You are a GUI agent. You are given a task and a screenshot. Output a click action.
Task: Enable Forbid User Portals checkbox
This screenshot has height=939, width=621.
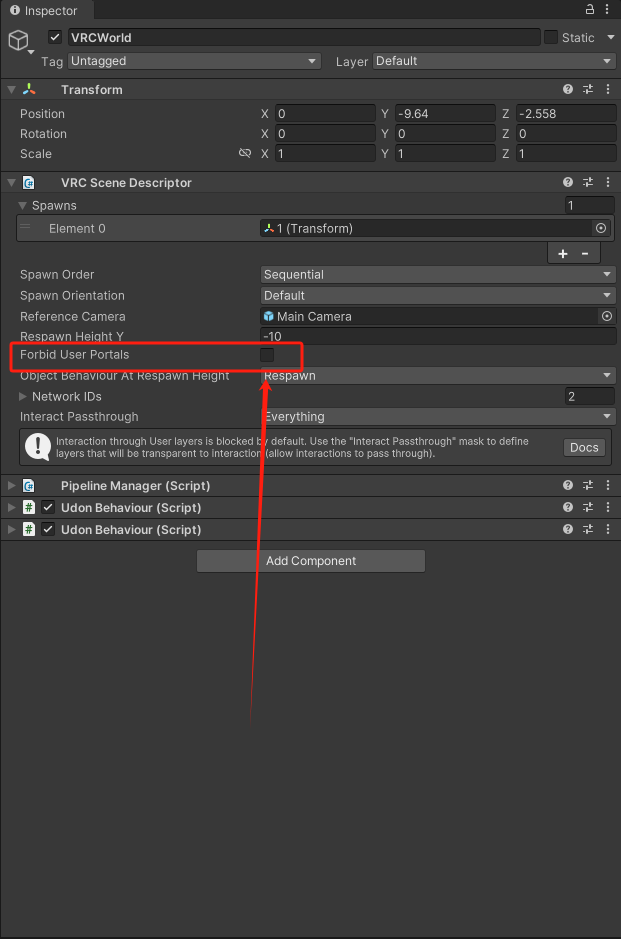click(x=267, y=355)
